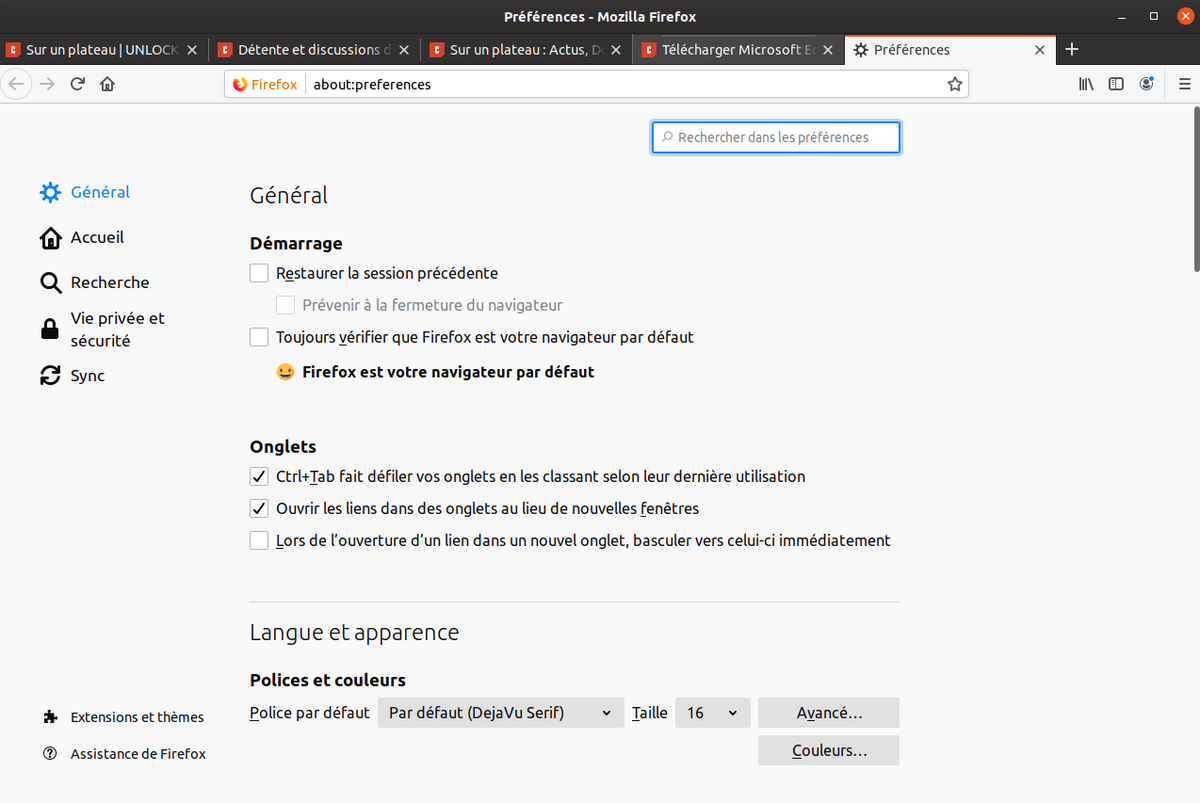Close the 'Détente et discussions' tab
The image size is (1200, 803).
pos(403,50)
